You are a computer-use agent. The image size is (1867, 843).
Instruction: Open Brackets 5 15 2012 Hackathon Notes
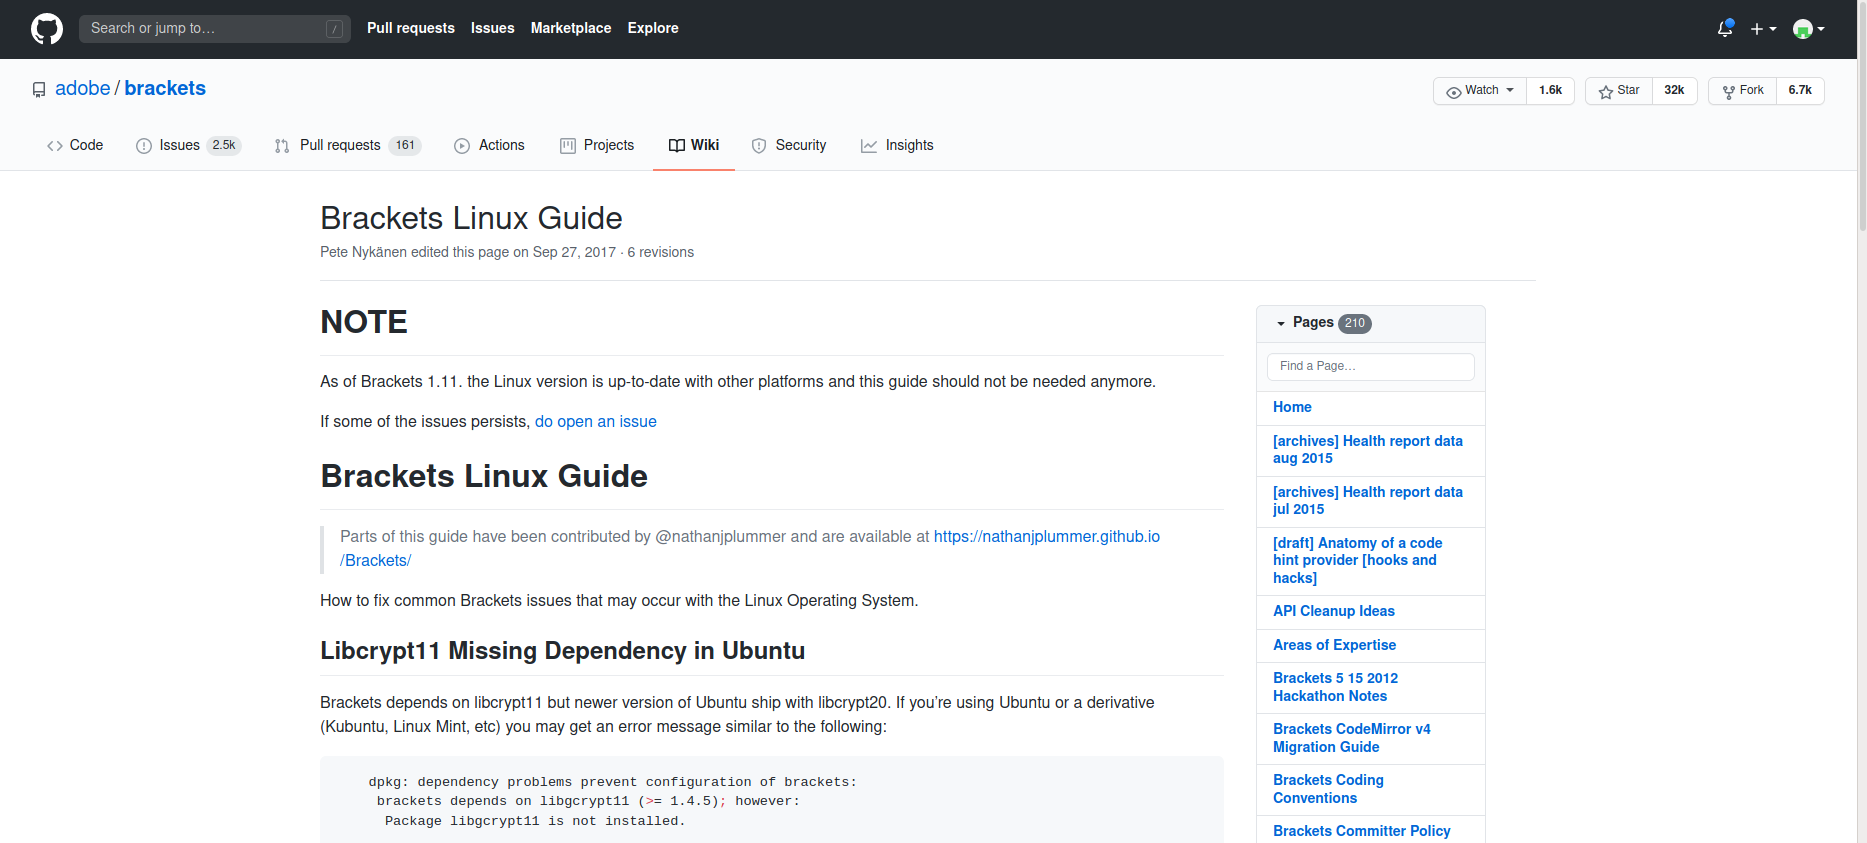click(x=1336, y=687)
